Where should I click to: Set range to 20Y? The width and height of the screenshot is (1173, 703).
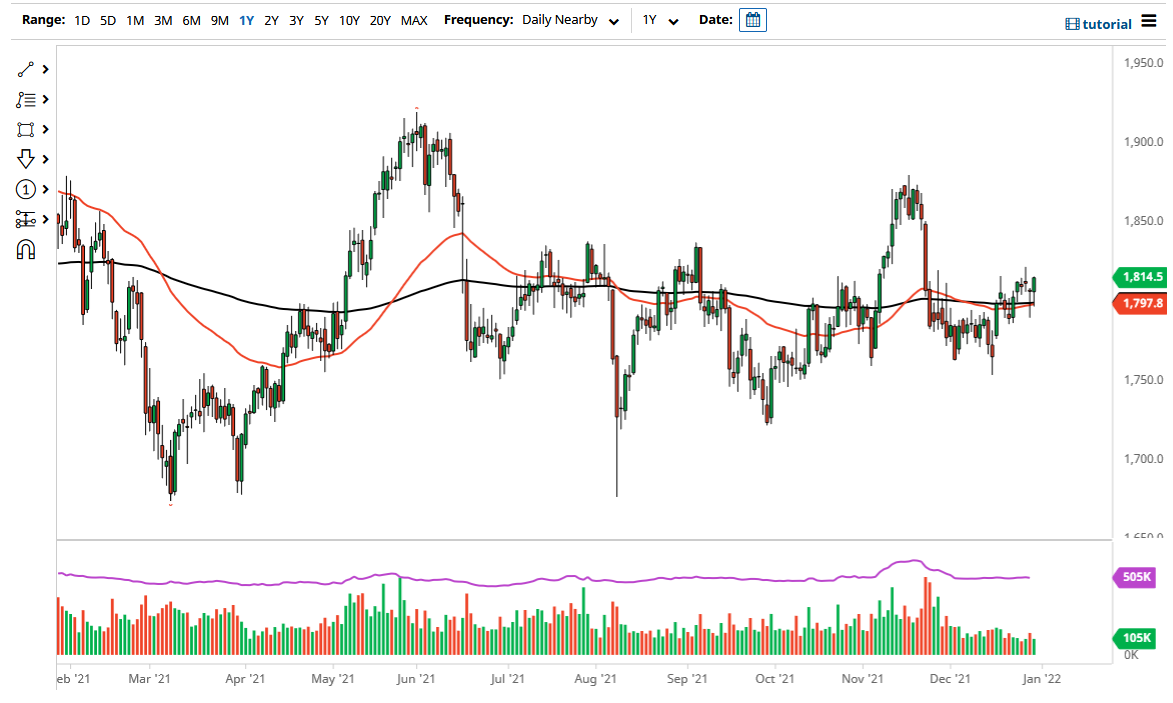[x=380, y=20]
